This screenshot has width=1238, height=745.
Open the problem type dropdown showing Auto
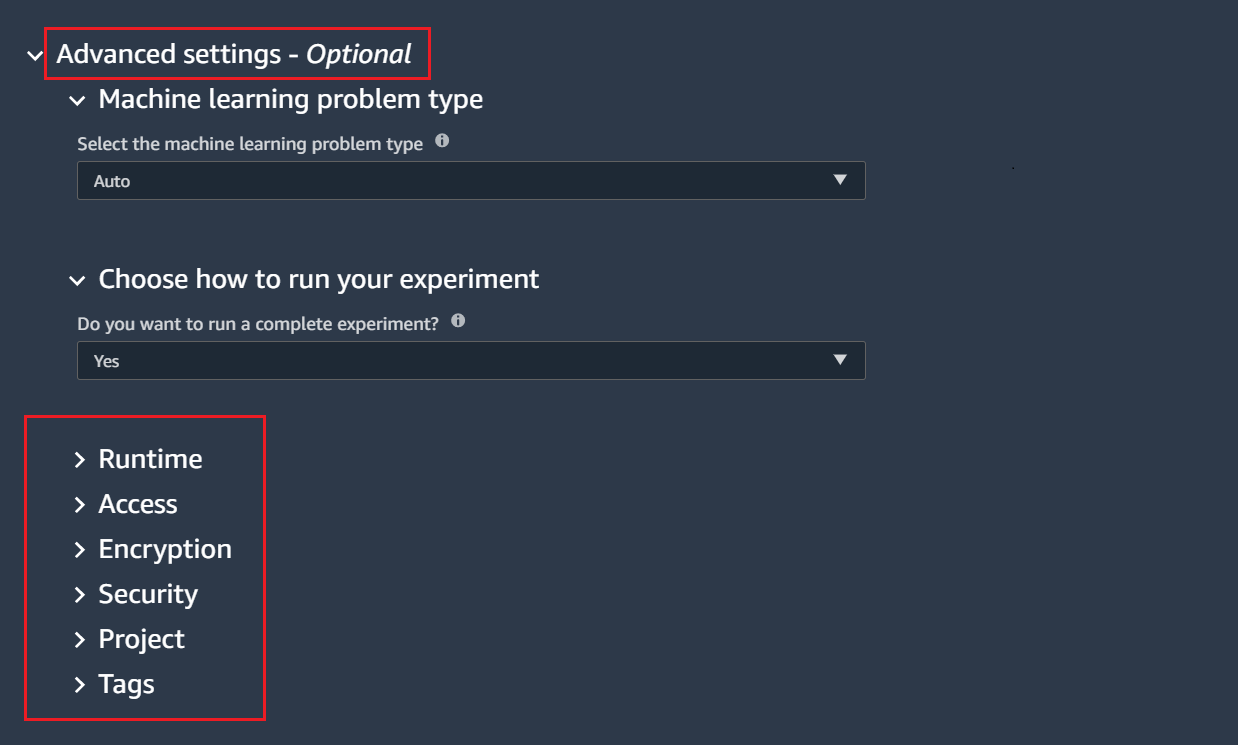471,181
